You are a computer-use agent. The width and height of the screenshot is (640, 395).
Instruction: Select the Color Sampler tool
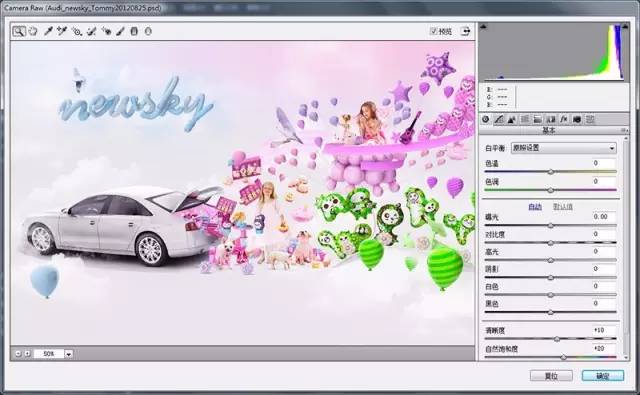[62, 31]
